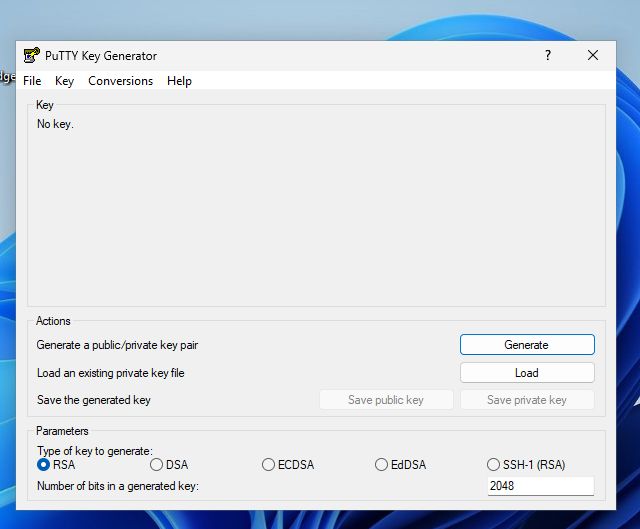Image resolution: width=640 pixels, height=529 pixels.
Task: Choose the DSA radio button
Action: 157,465
